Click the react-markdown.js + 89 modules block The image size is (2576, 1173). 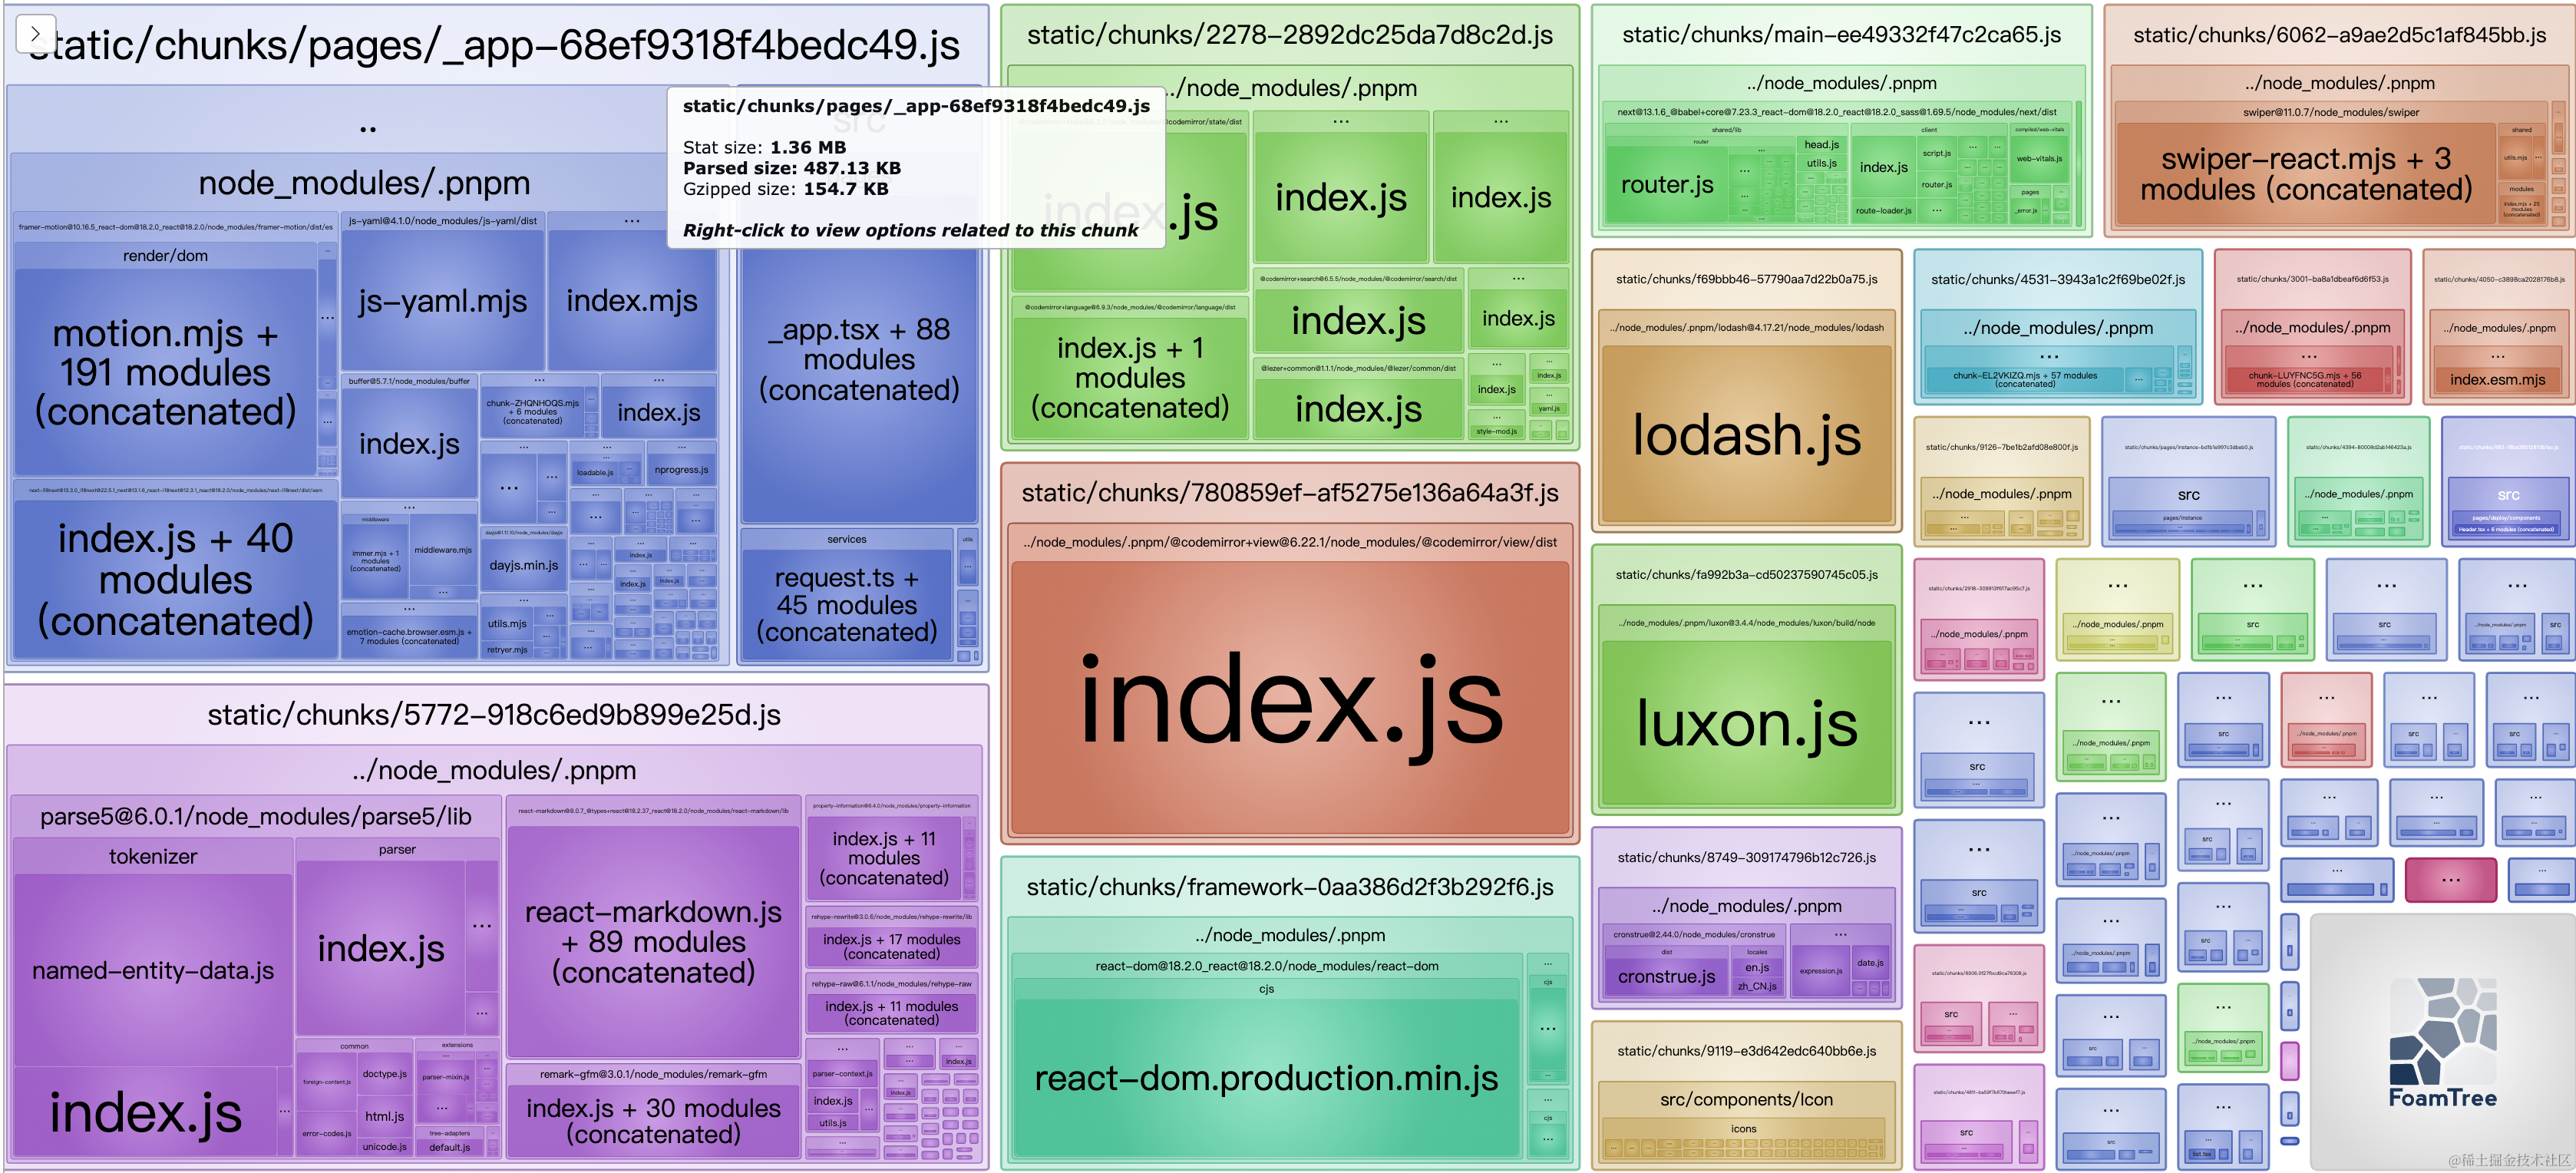coord(653,941)
